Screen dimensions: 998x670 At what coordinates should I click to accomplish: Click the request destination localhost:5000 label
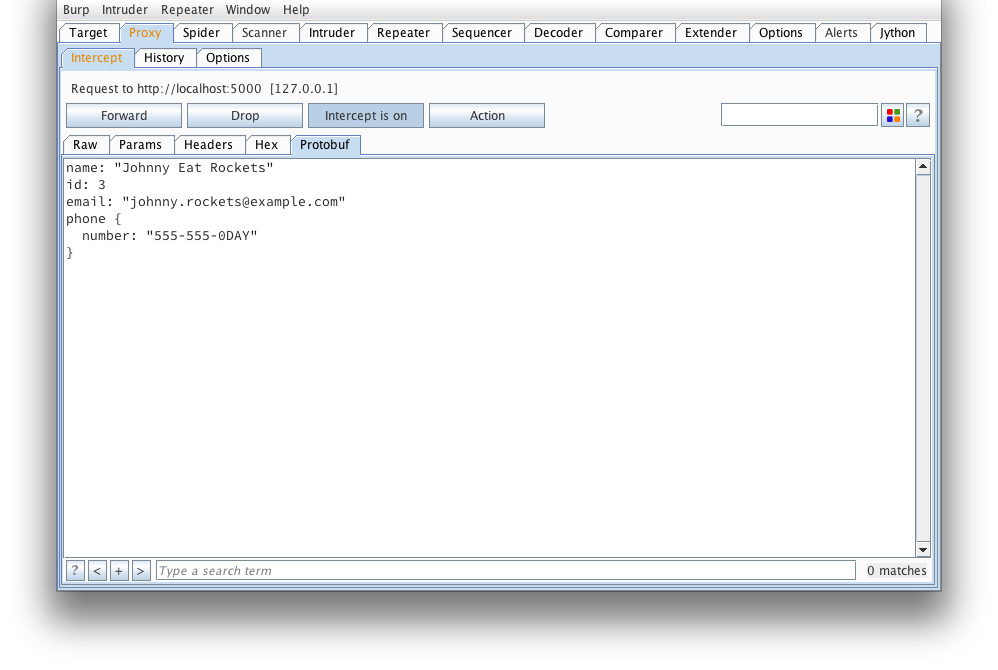coord(204,89)
